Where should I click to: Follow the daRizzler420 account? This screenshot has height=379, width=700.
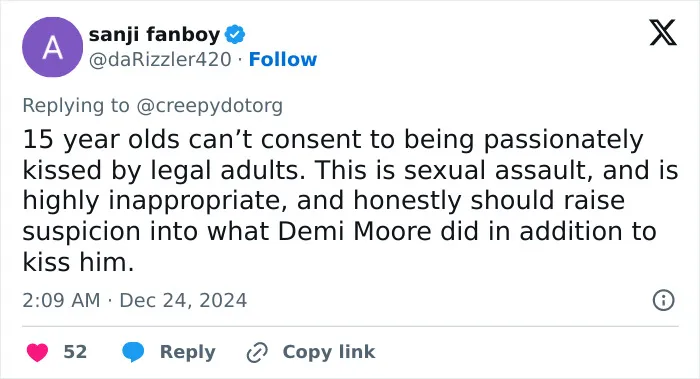(283, 59)
